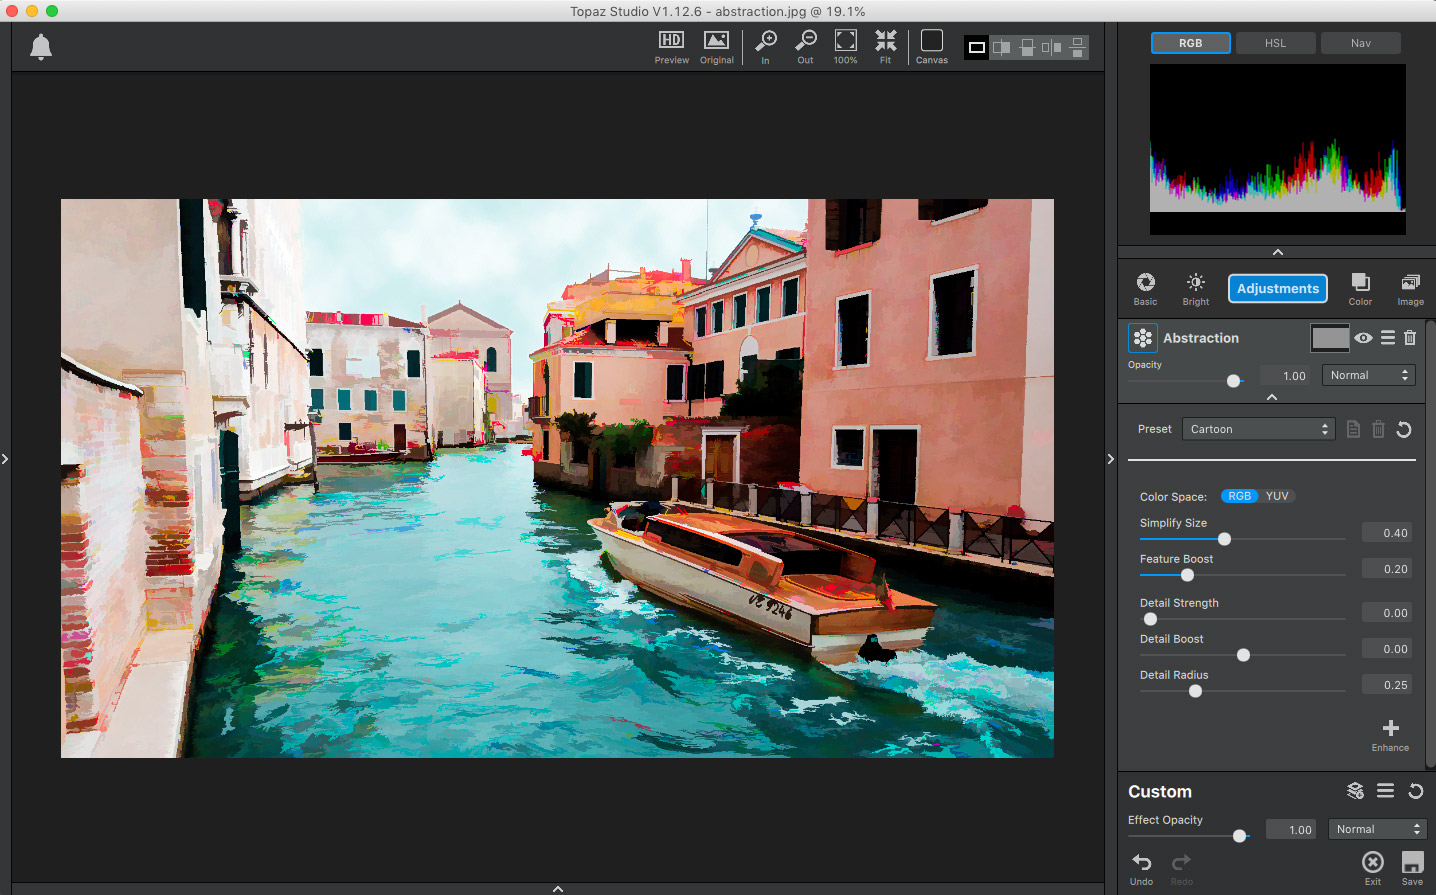The width and height of the screenshot is (1436, 895).
Task: Switch to the HSL histogram tab
Action: click(x=1275, y=43)
